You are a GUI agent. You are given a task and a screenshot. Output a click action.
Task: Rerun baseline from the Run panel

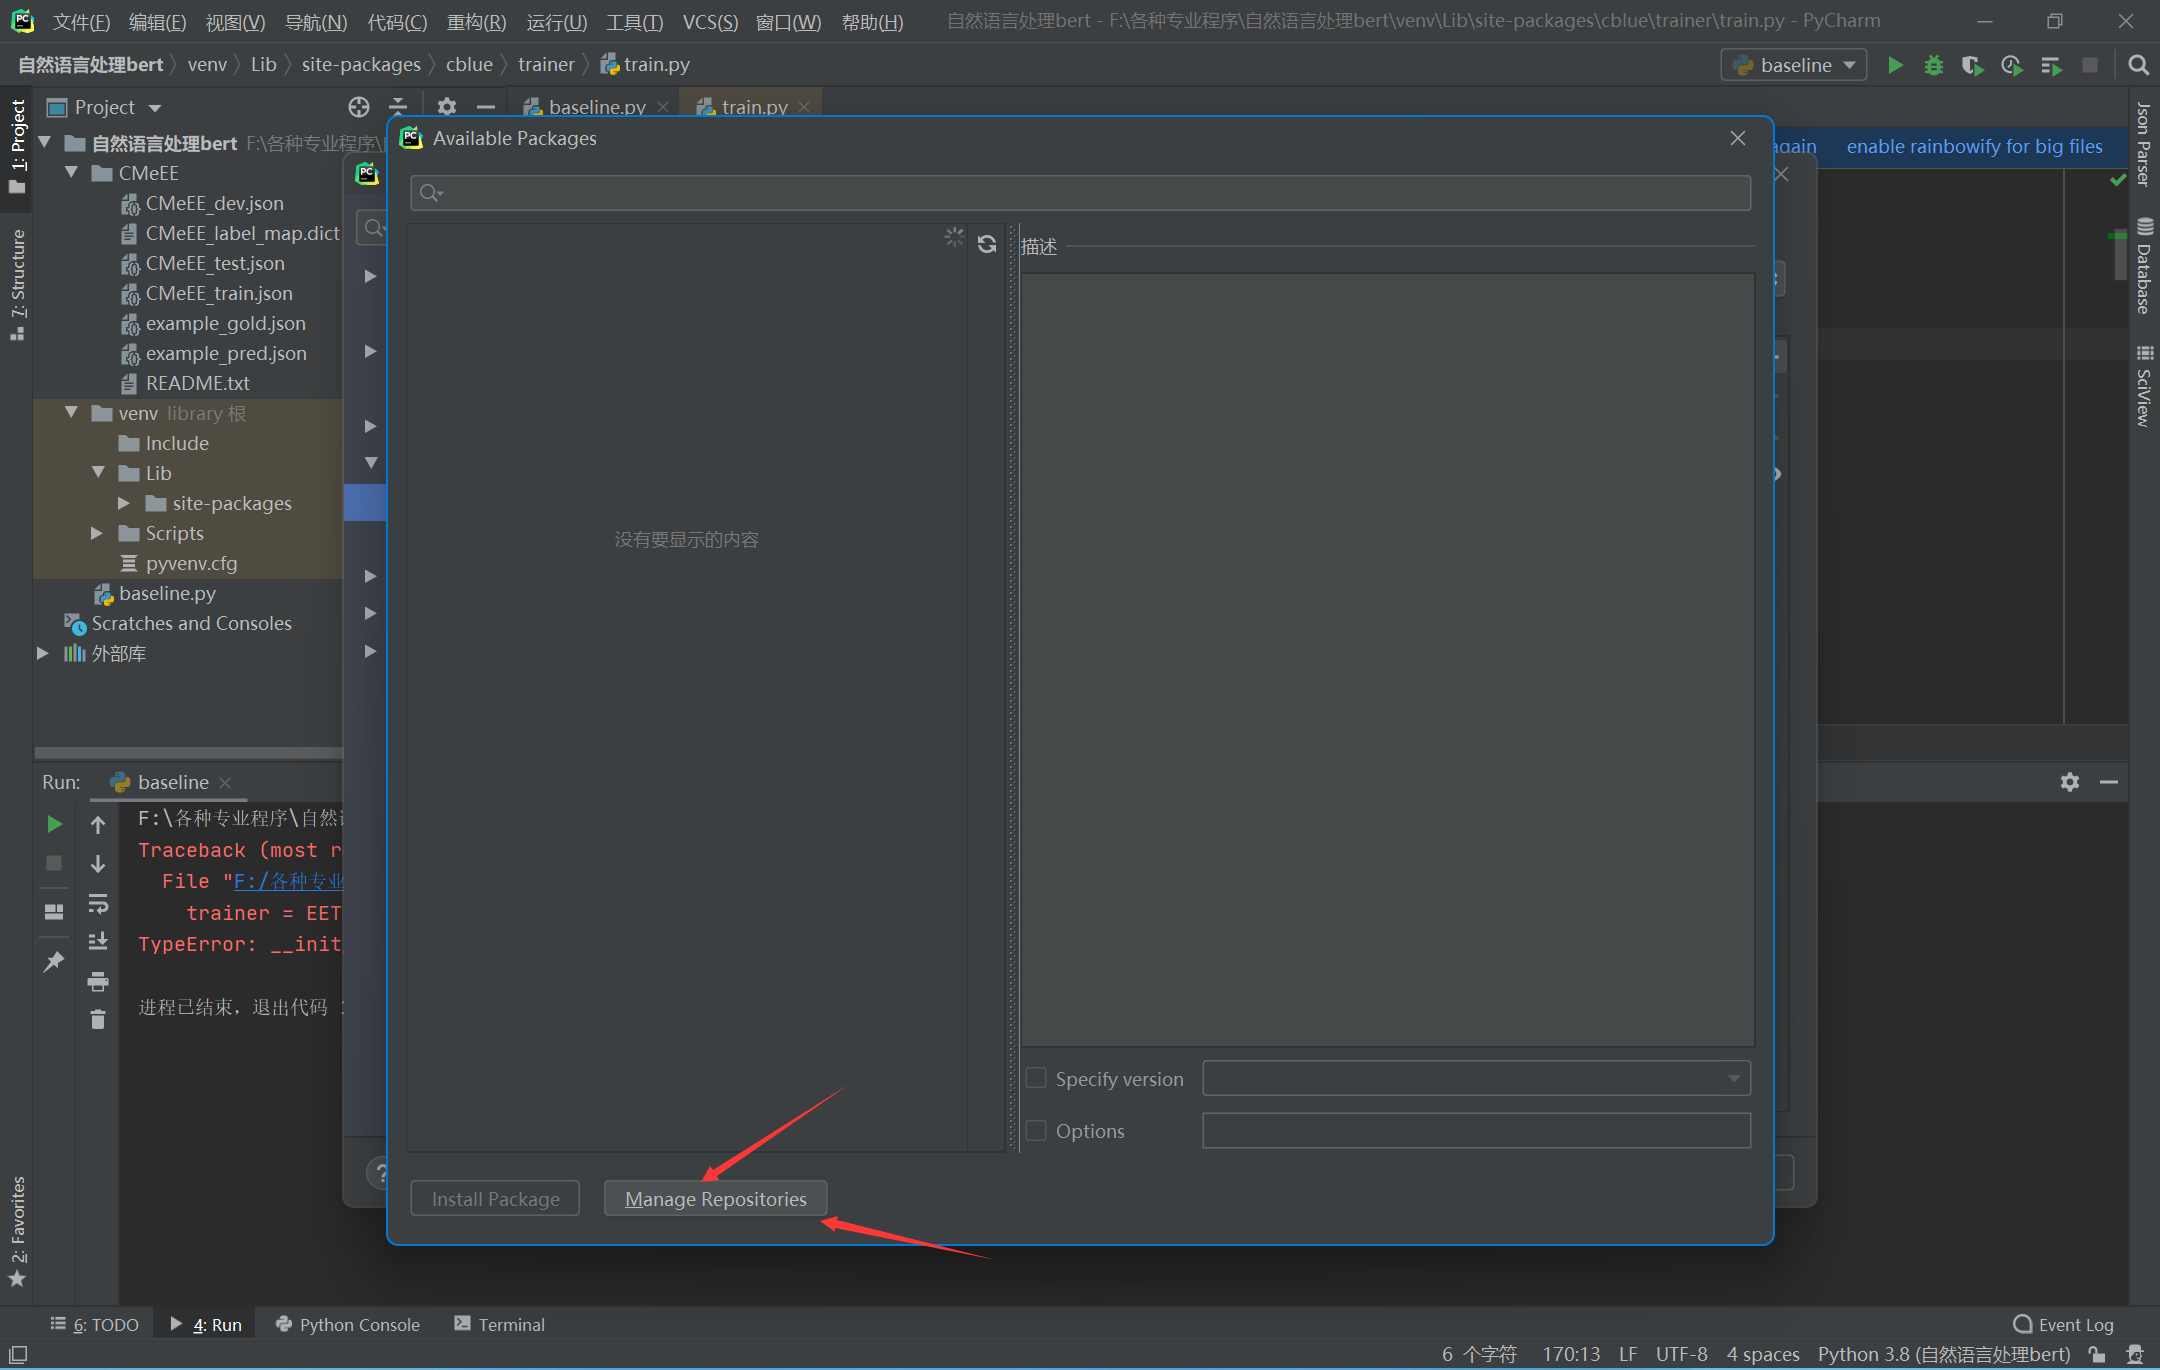pos(54,824)
